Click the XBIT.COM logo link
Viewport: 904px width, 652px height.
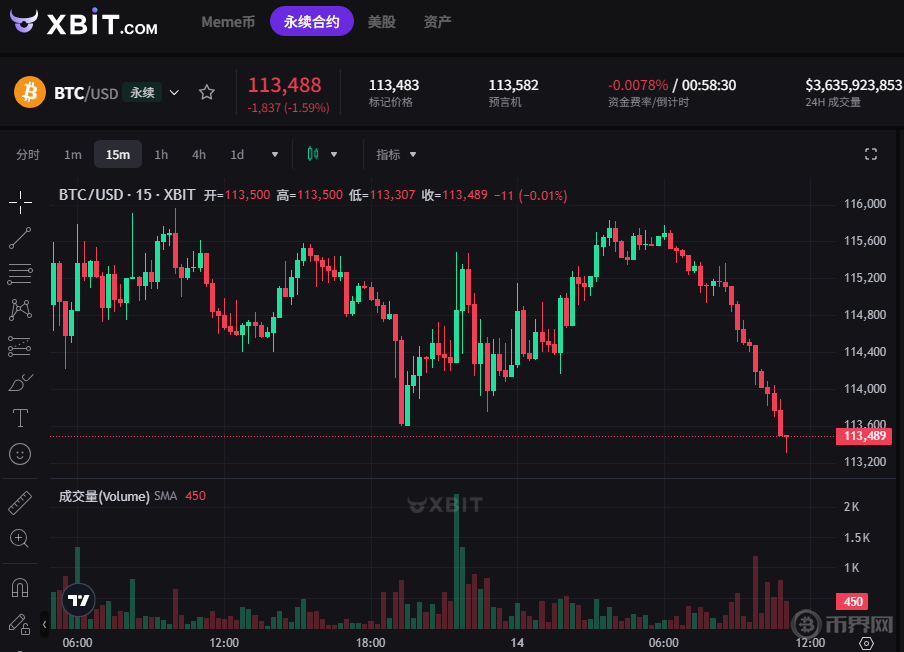[85, 23]
